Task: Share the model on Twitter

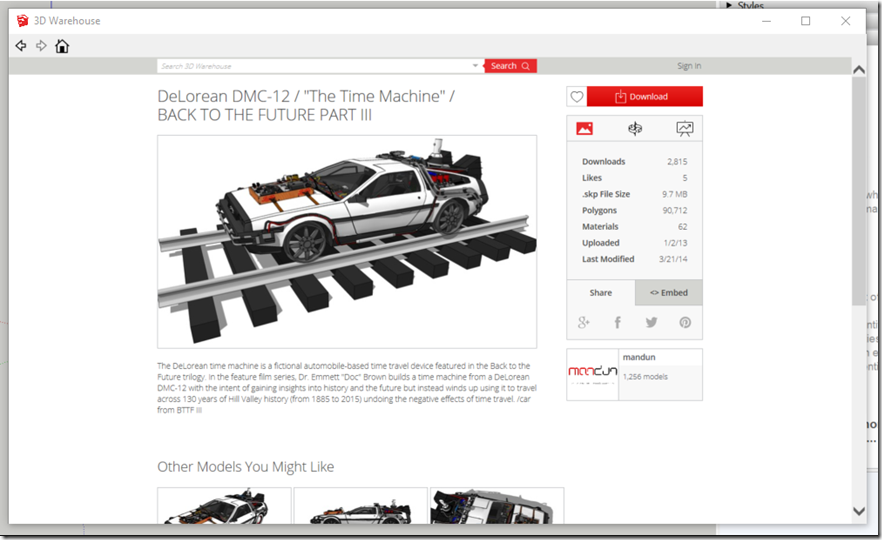Action: [651, 322]
